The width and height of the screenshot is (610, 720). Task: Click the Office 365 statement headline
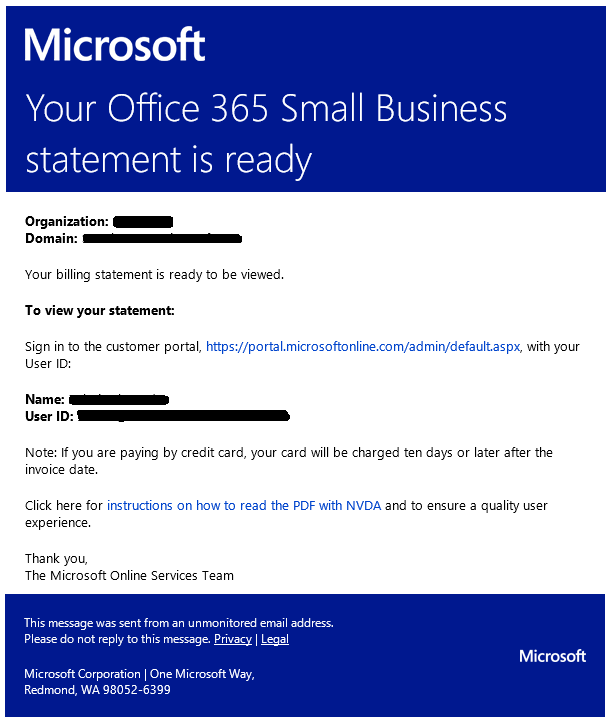click(x=266, y=134)
